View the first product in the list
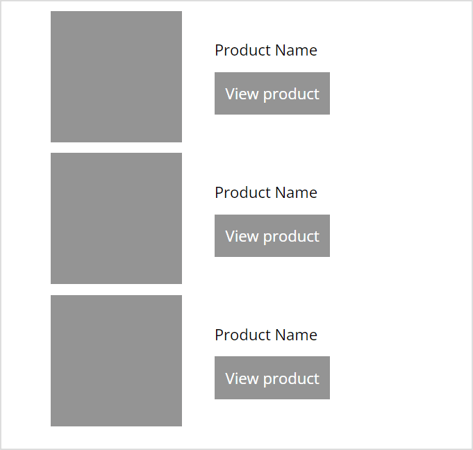This screenshot has width=473, height=450. (x=272, y=93)
